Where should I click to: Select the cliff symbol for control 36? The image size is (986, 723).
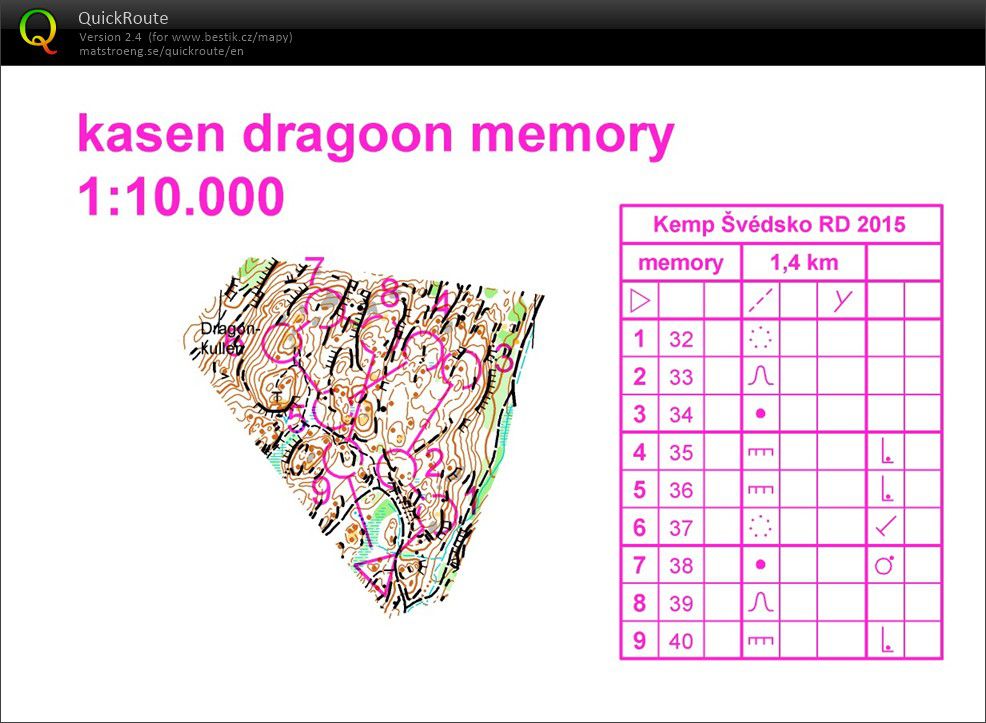[x=760, y=489]
